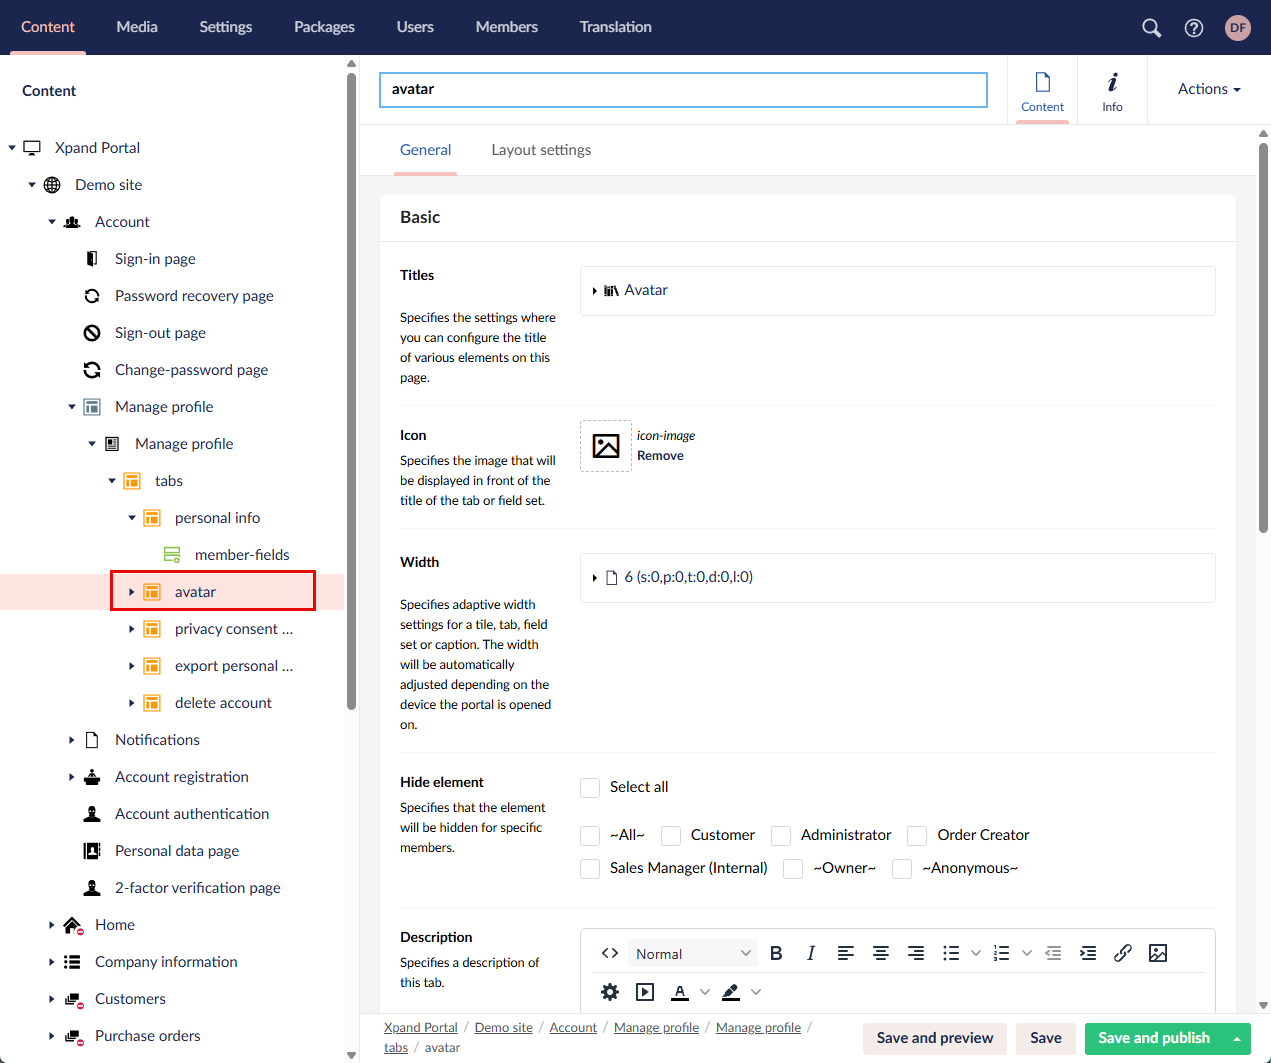Enable the Customer checkbox
The image size is (1271, 1063).
pos(671,835)
